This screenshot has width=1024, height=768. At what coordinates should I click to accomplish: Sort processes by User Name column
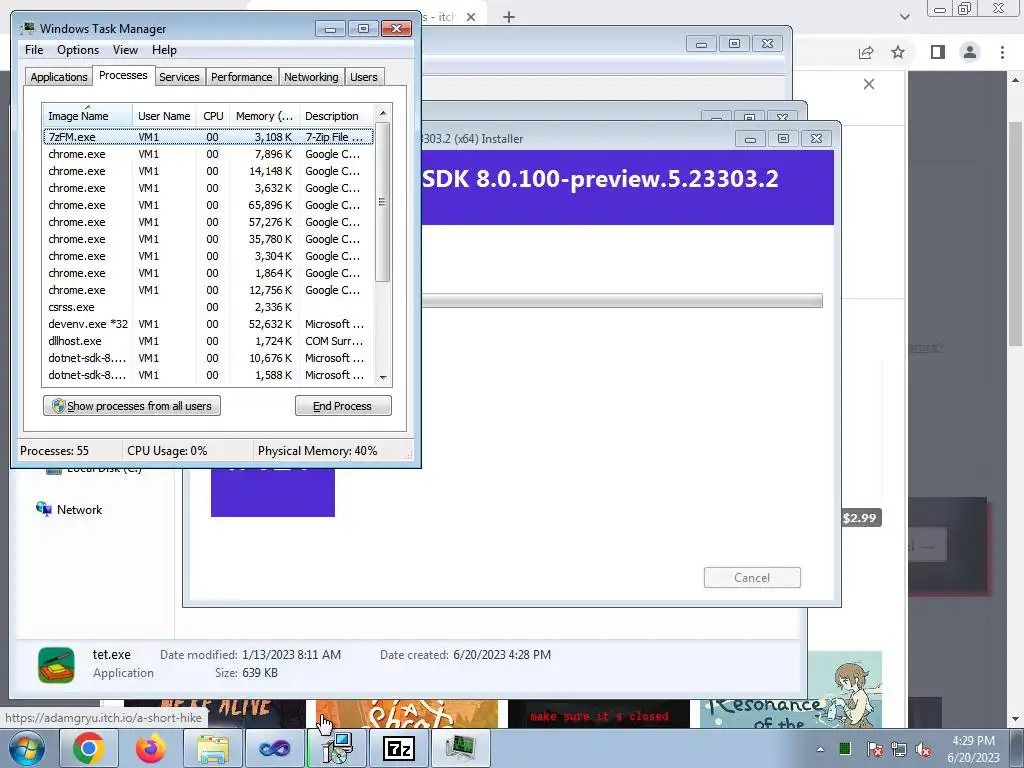tap(164, 116)
